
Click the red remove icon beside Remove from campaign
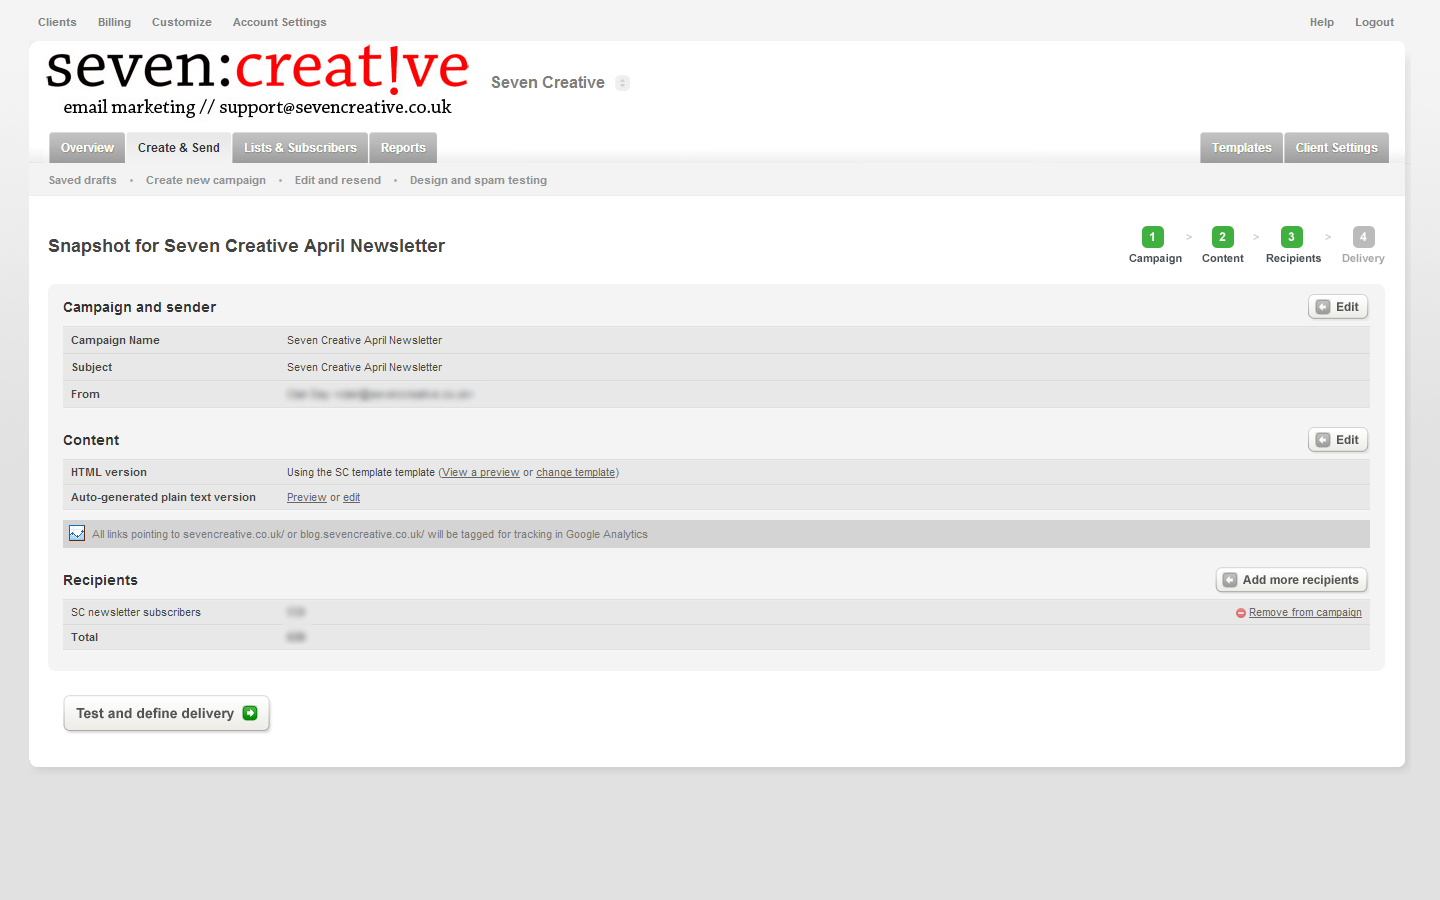coord(1241,613)
